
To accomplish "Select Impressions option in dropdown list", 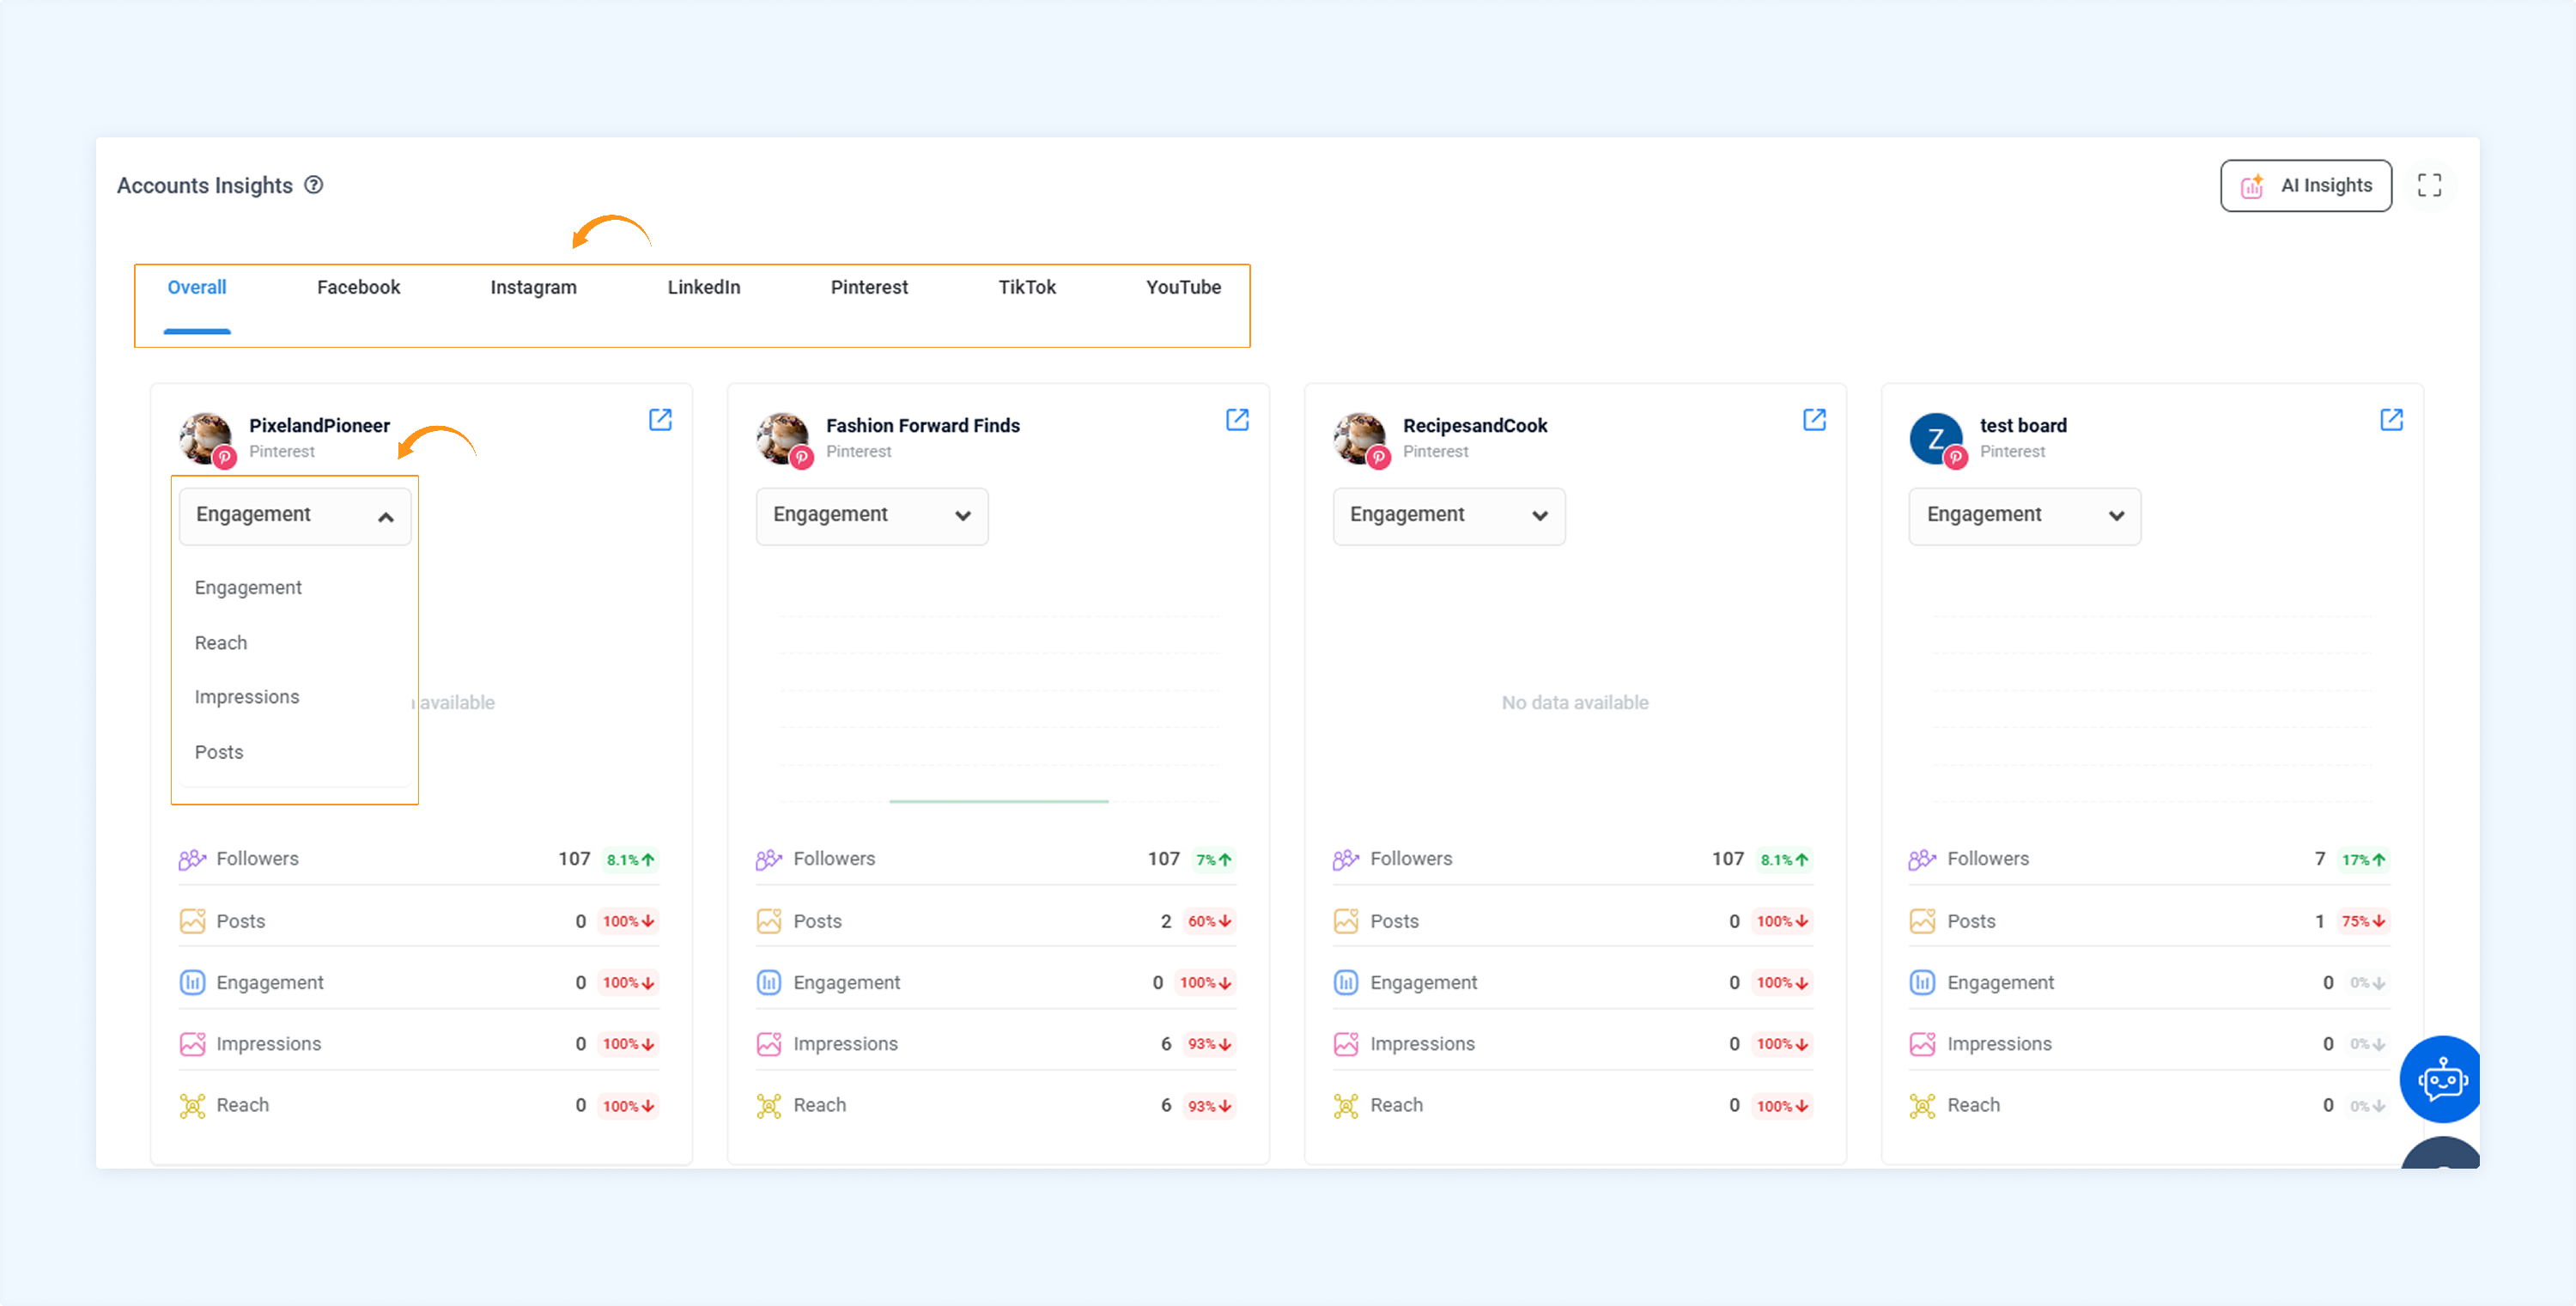I will [247, 697].
